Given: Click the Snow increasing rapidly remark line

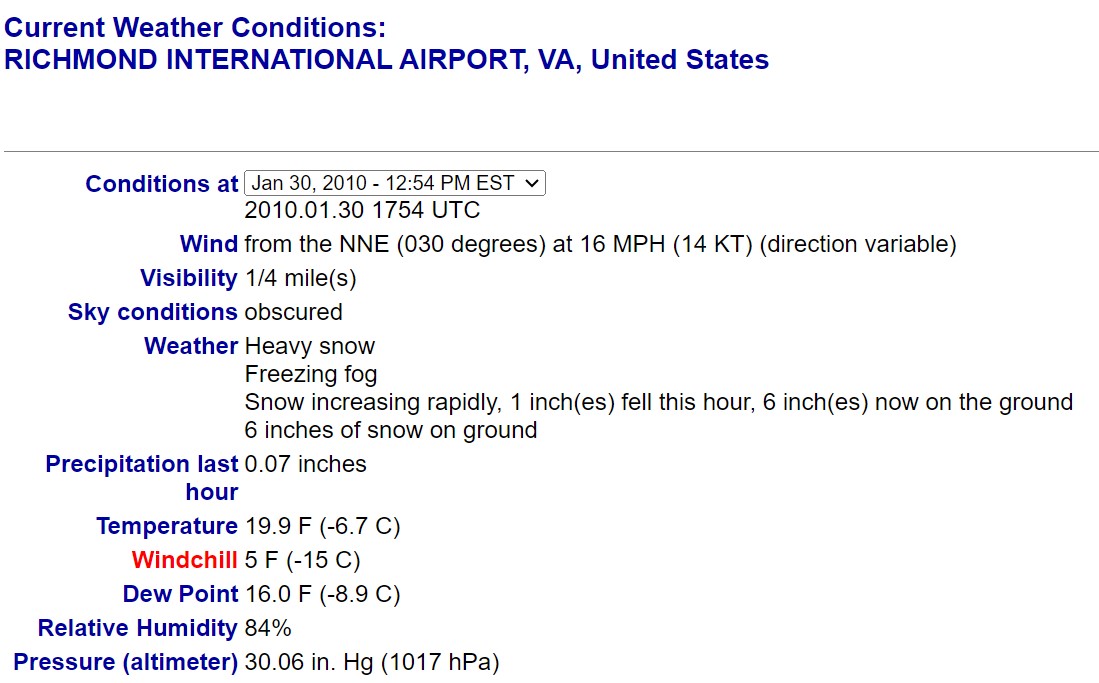Looking at the screenshot, I should [659, 403].
